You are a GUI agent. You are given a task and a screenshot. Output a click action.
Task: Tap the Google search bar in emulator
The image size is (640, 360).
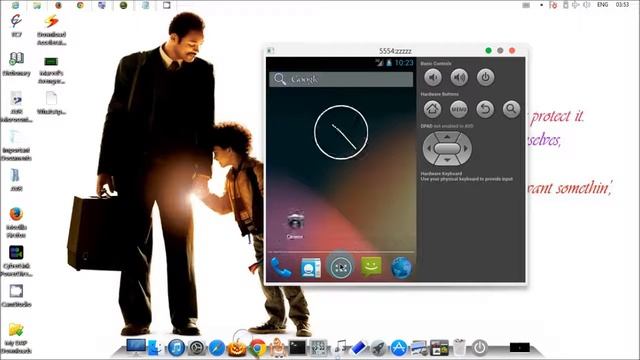[341, 79]
